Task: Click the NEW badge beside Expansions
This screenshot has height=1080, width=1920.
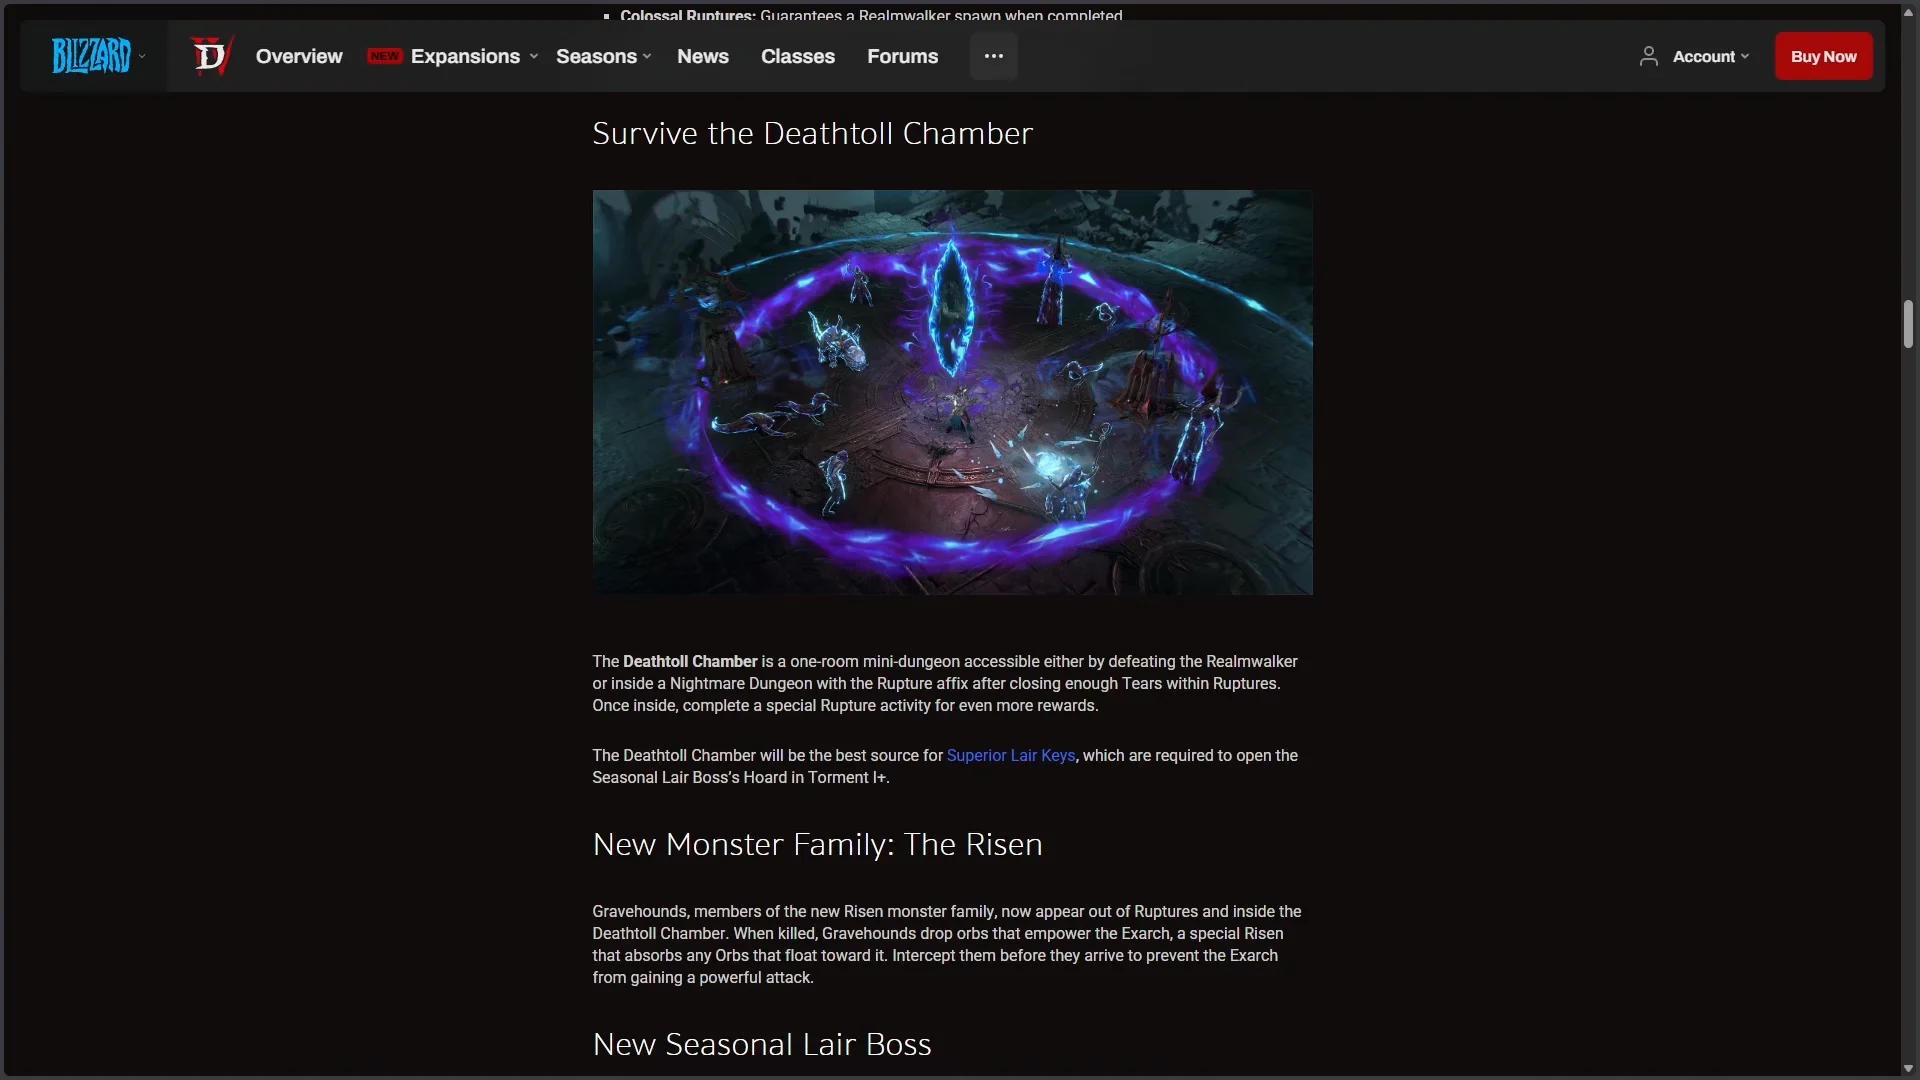Action: tap(384, 56)
